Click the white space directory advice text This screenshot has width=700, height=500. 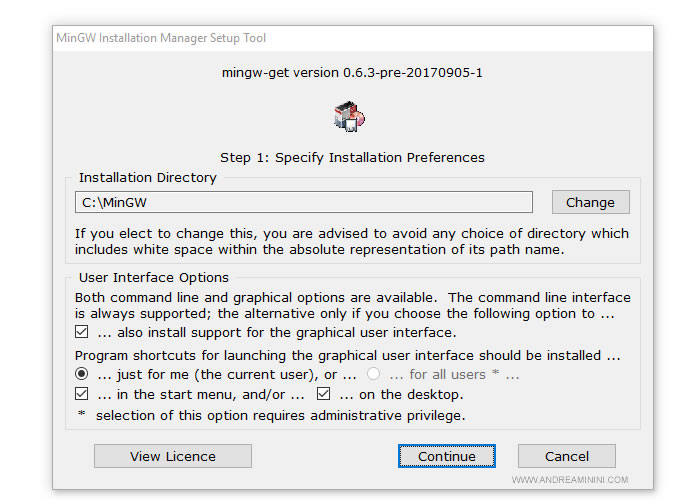coord(352,241)
